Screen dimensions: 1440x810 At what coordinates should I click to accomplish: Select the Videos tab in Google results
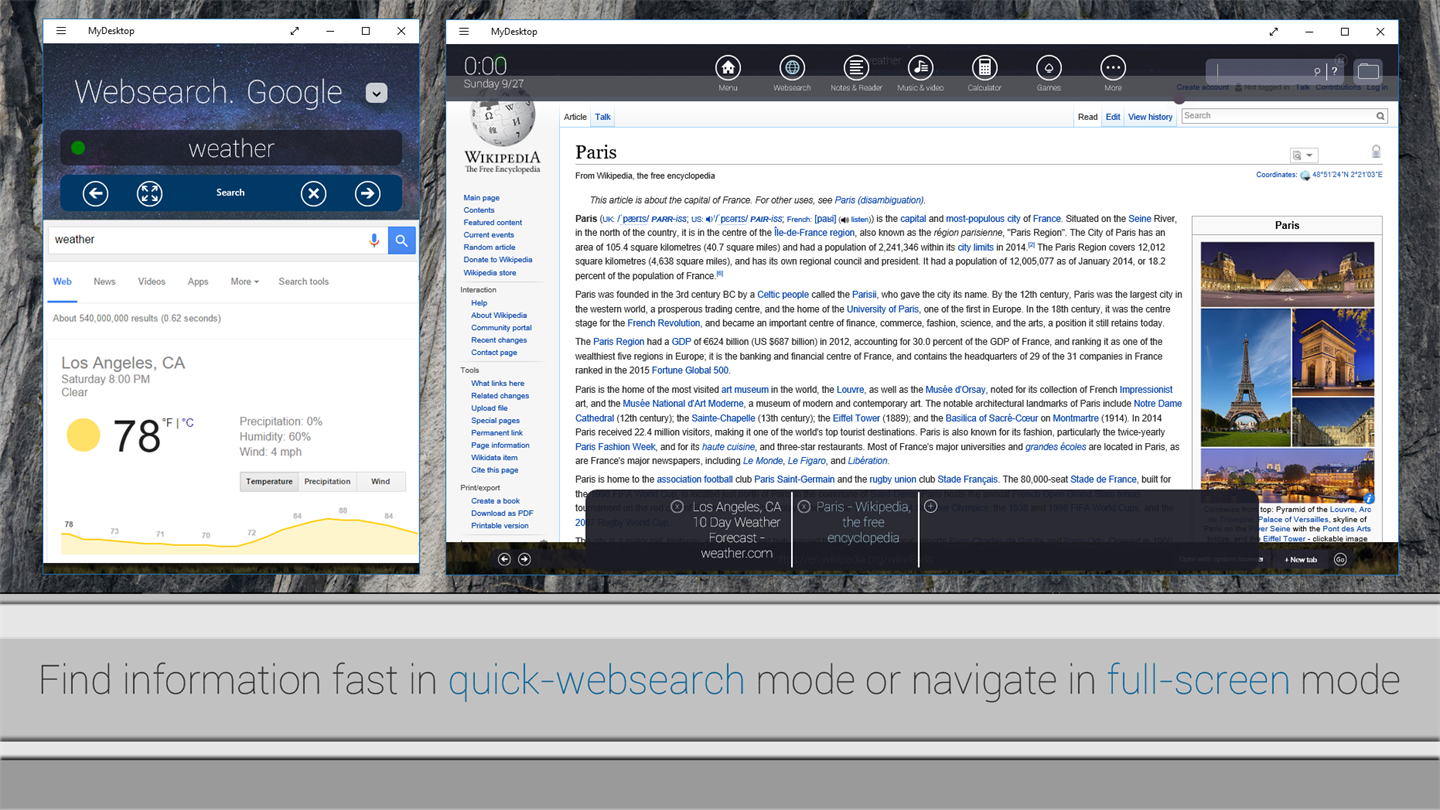click(151, 282)
